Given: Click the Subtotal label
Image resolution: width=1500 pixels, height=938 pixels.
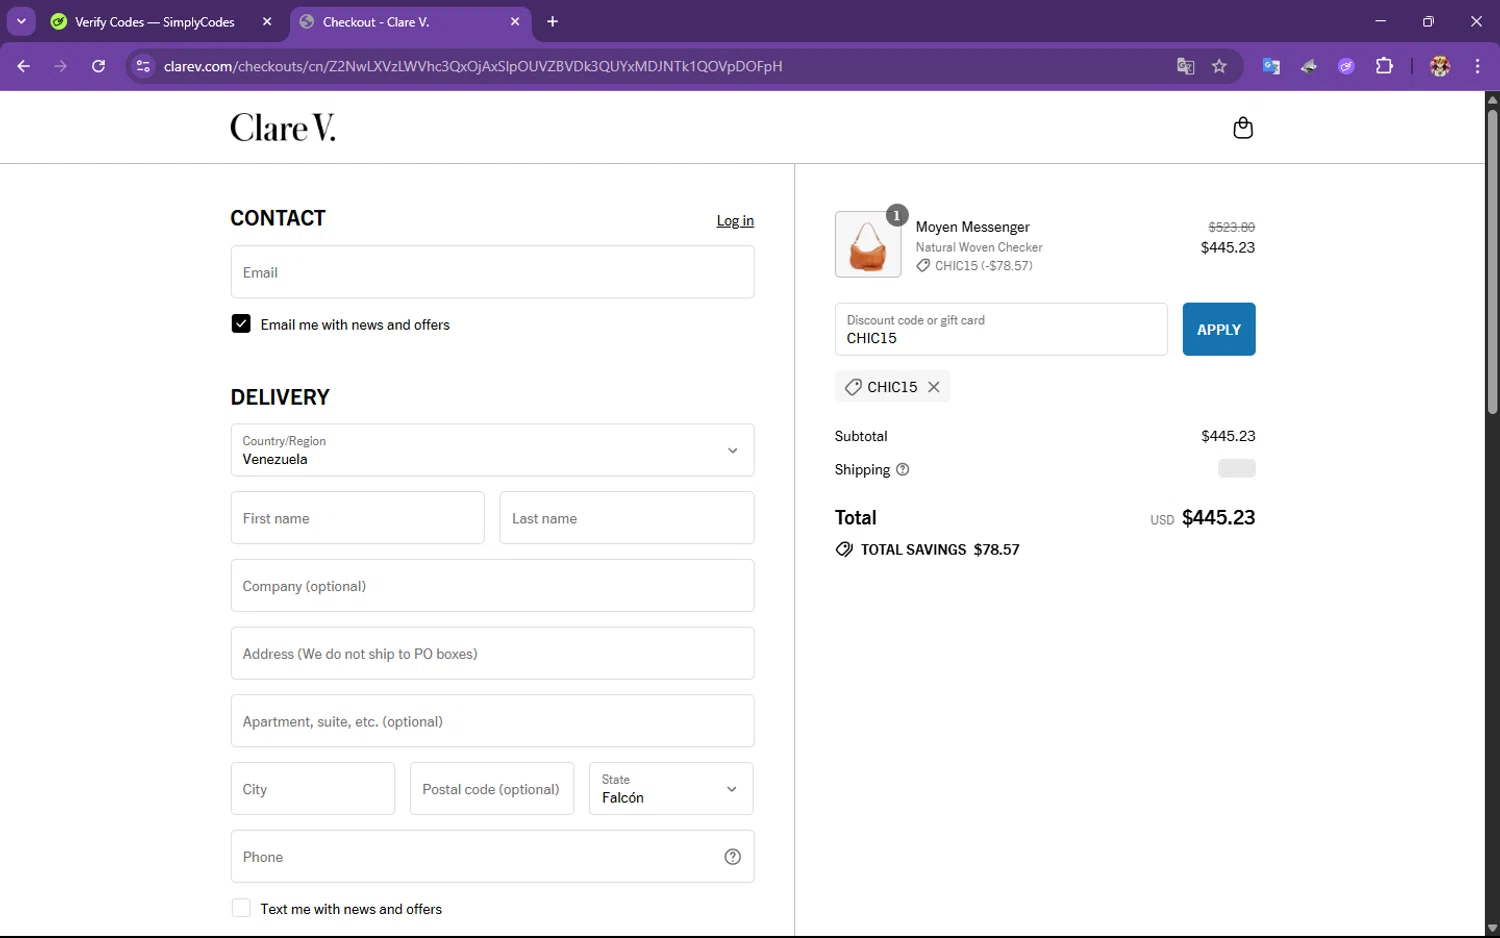Looking at the screenshot, I should pyautogui.click(x=861, y=436).
